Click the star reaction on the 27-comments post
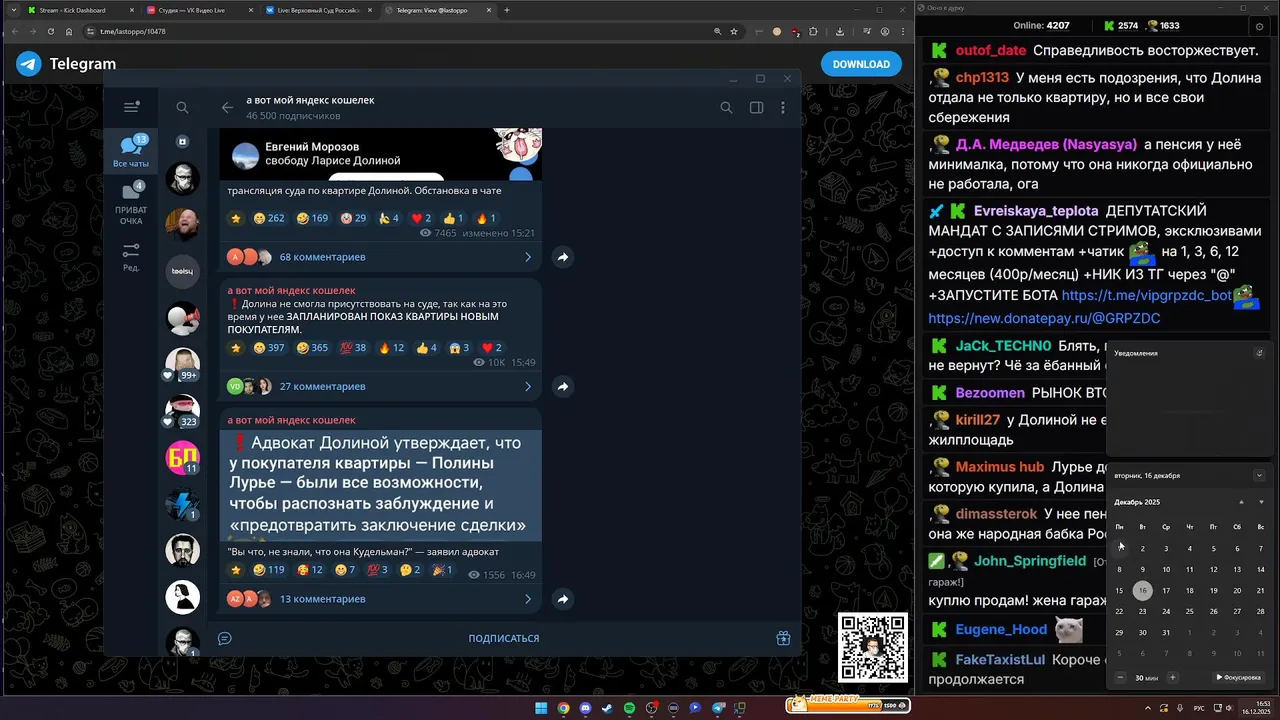Screen dimensions: 1280x720 [236, 348]
